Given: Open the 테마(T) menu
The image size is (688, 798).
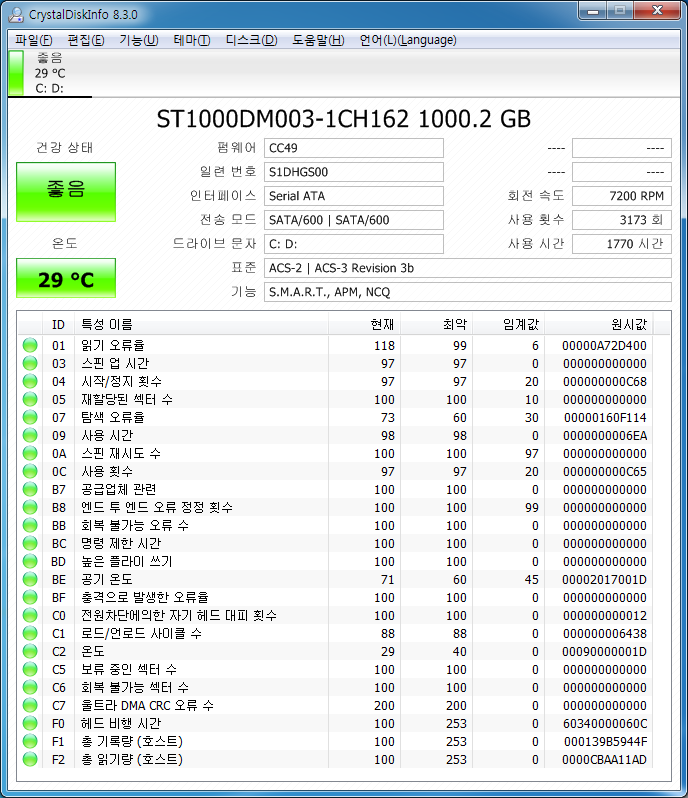Looking at the screenshot, I should coord(191,40).
